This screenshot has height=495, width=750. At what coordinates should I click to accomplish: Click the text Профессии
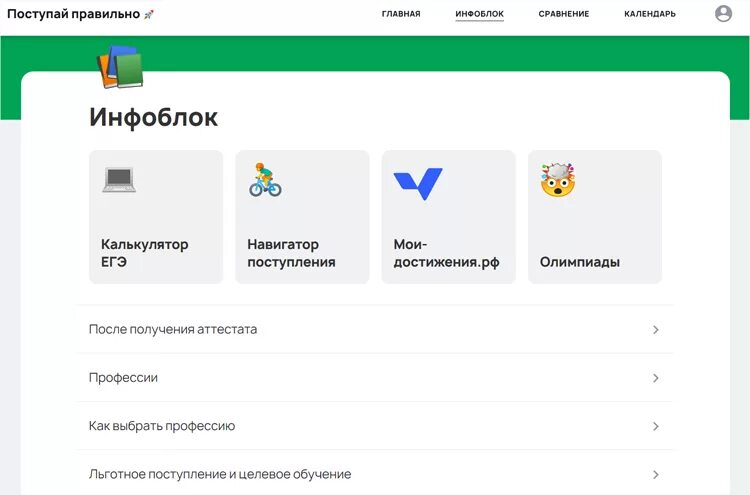coord(123,378)
